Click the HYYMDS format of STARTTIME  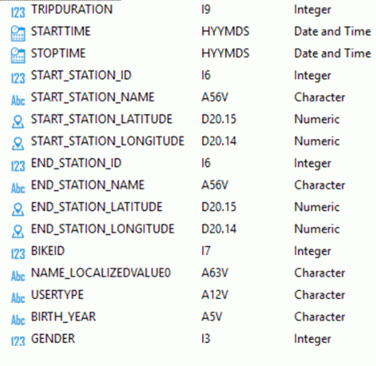pos(225,31)
